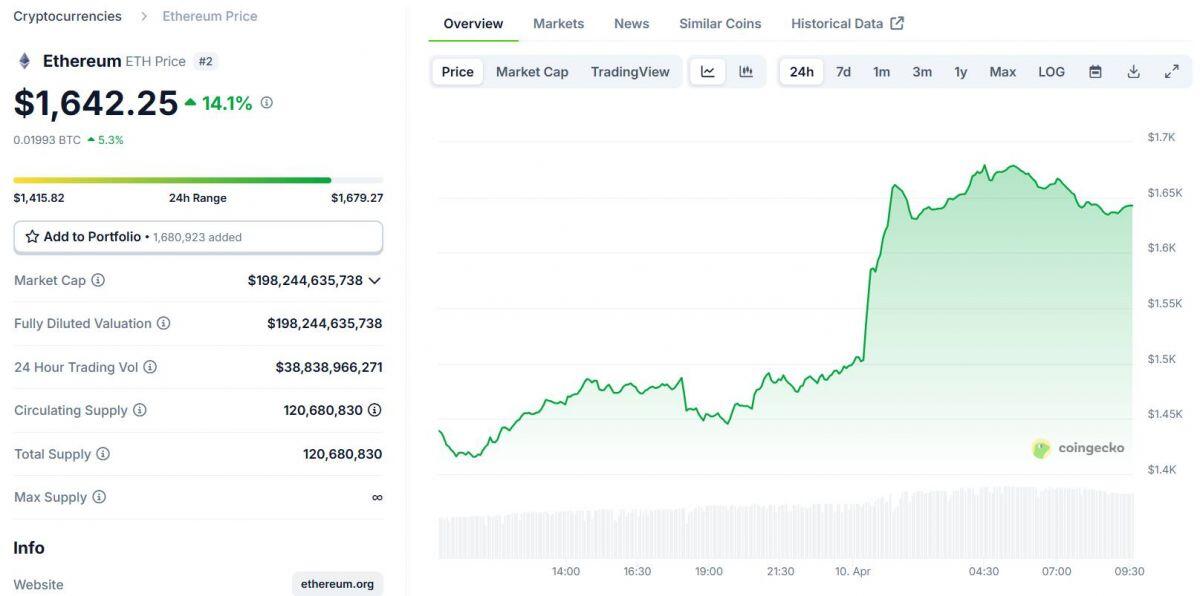Image resolution: width=1200 pixels, height=596 pixels.
Task: Click Ethereum Price breadcrumb
Action: (x=210, y=16)
